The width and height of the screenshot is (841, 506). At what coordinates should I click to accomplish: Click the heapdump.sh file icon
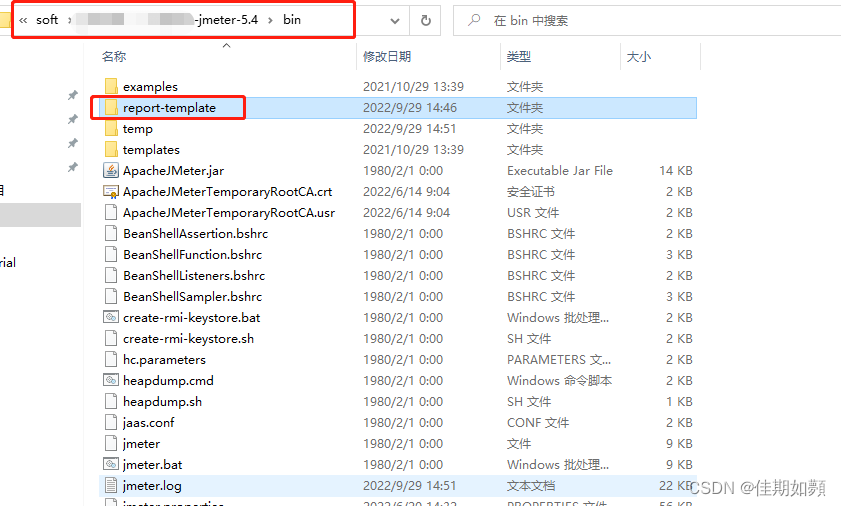click(110, 401)
